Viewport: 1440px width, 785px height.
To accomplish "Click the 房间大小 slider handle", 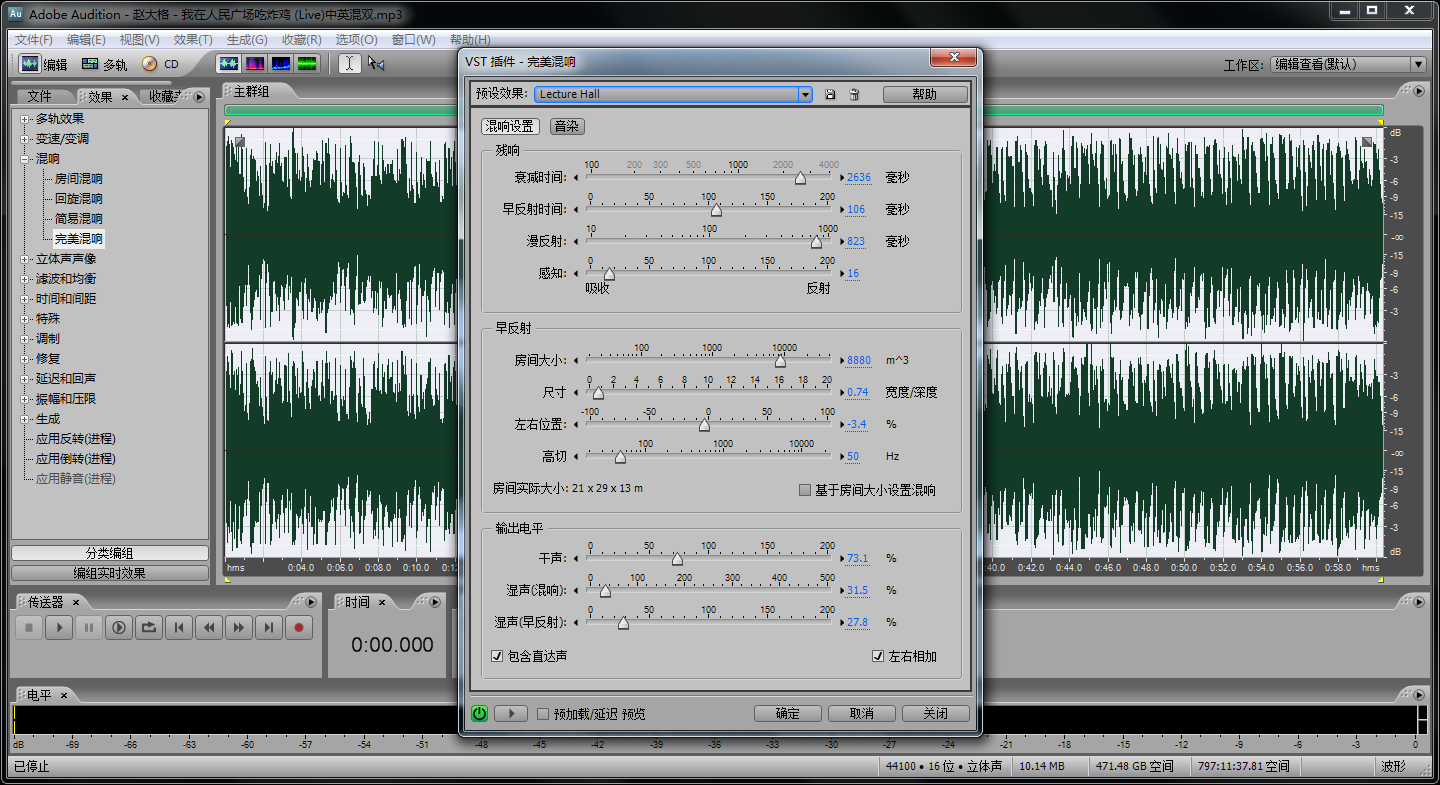I will point(780,361).
